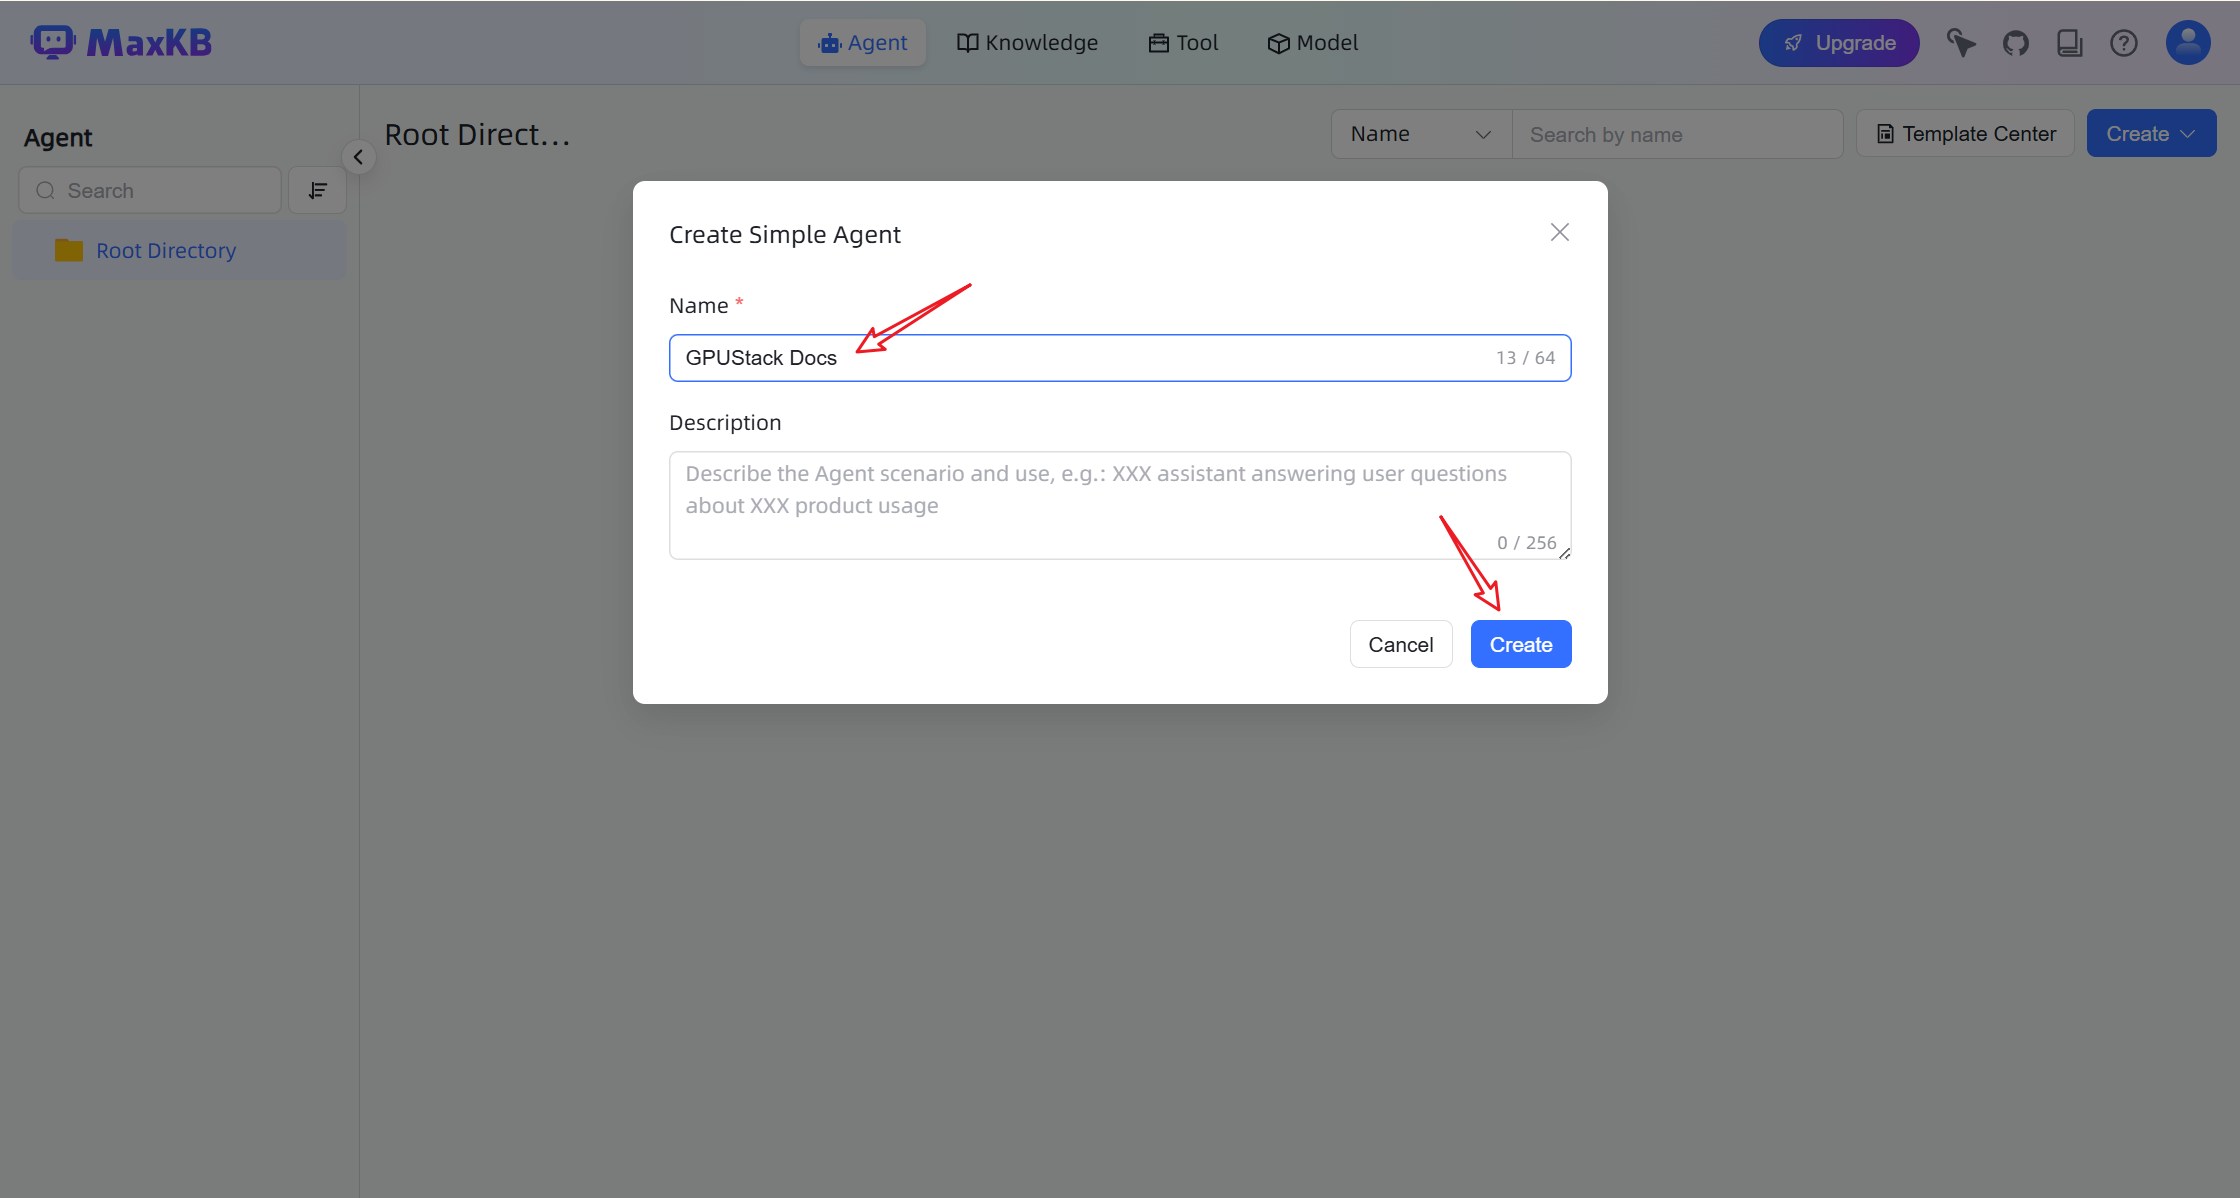Click the Upgrade button
This screenshot has width=2240, height=1198.
[1838, 43]
